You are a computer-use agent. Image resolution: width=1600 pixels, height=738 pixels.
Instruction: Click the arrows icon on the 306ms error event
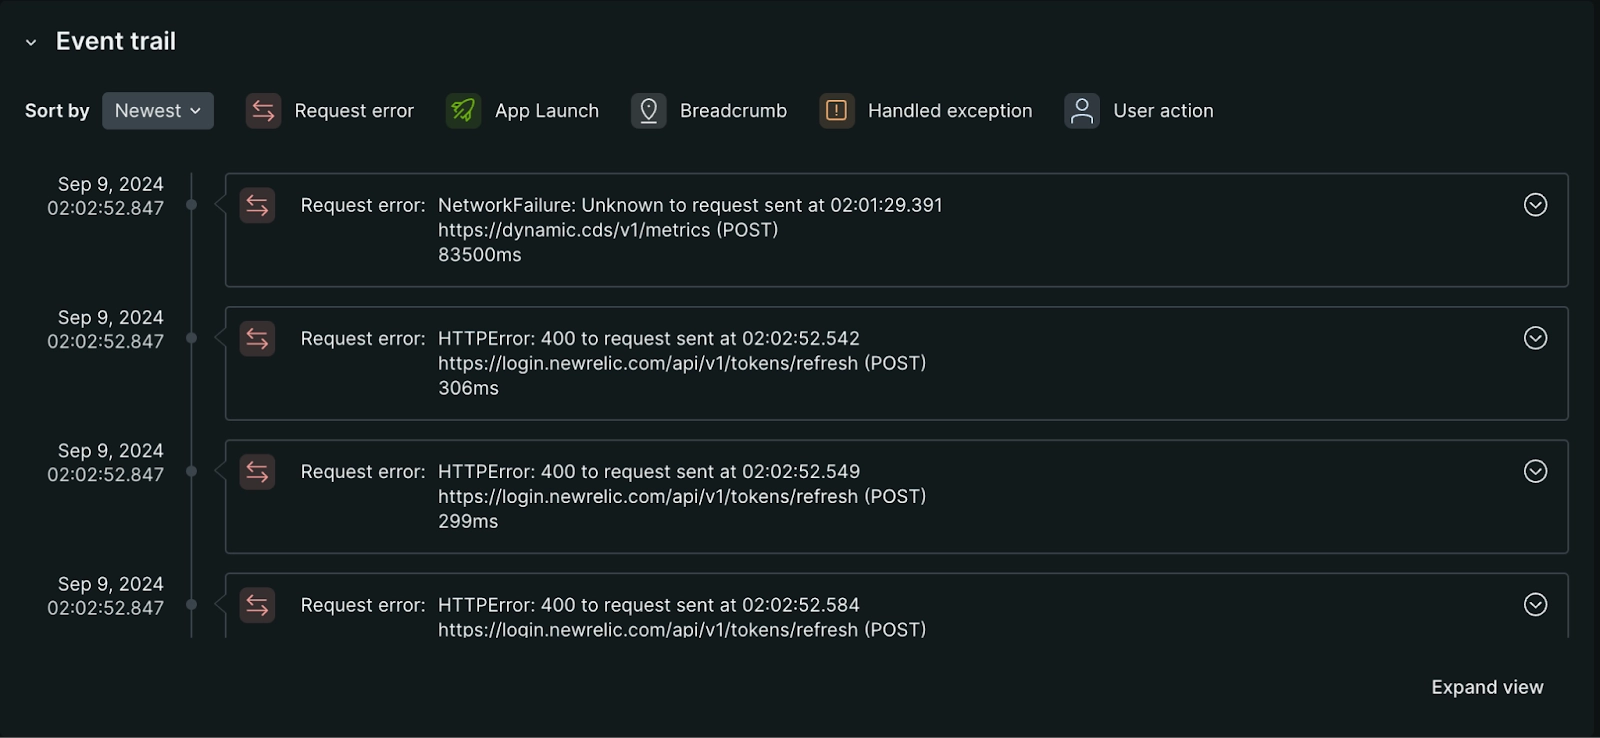pyautogui.click(x=257, y=339)
